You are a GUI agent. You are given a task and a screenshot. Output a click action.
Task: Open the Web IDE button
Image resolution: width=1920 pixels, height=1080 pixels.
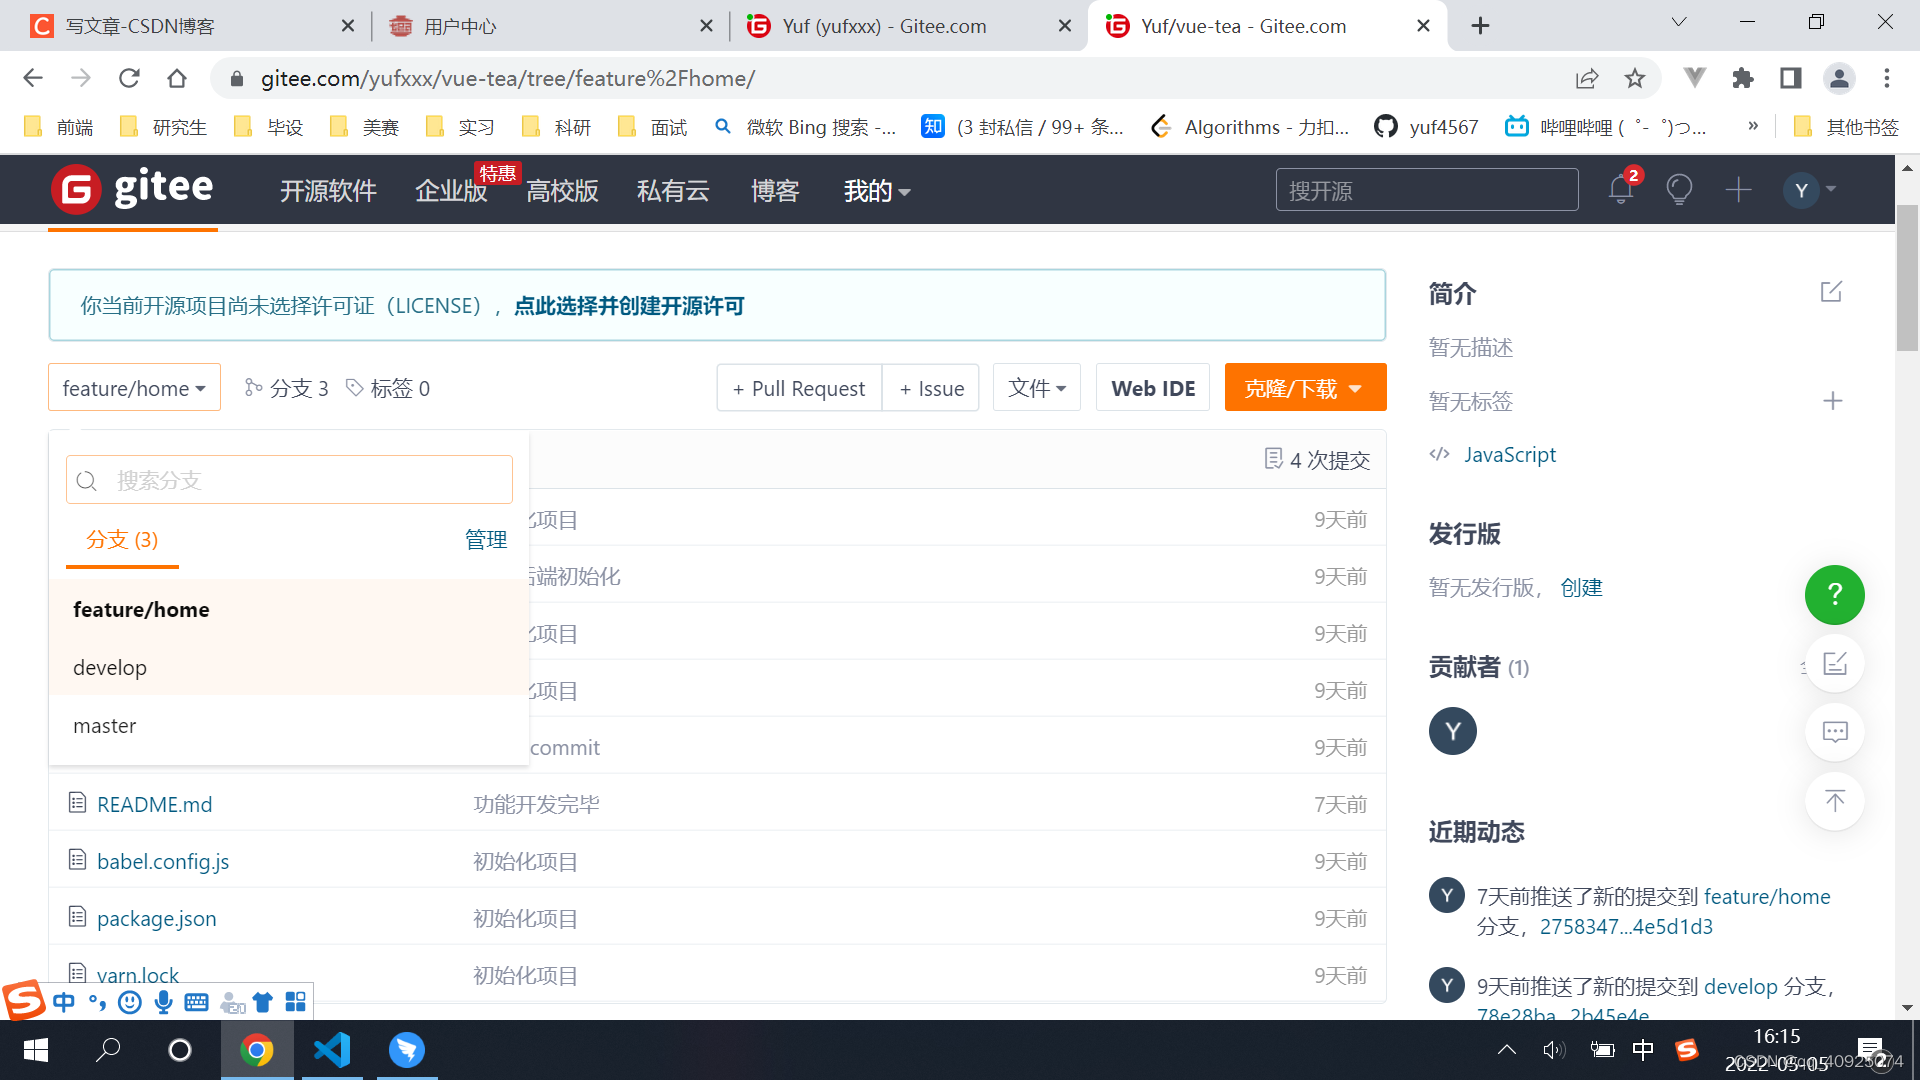[x=1153, y=388]
